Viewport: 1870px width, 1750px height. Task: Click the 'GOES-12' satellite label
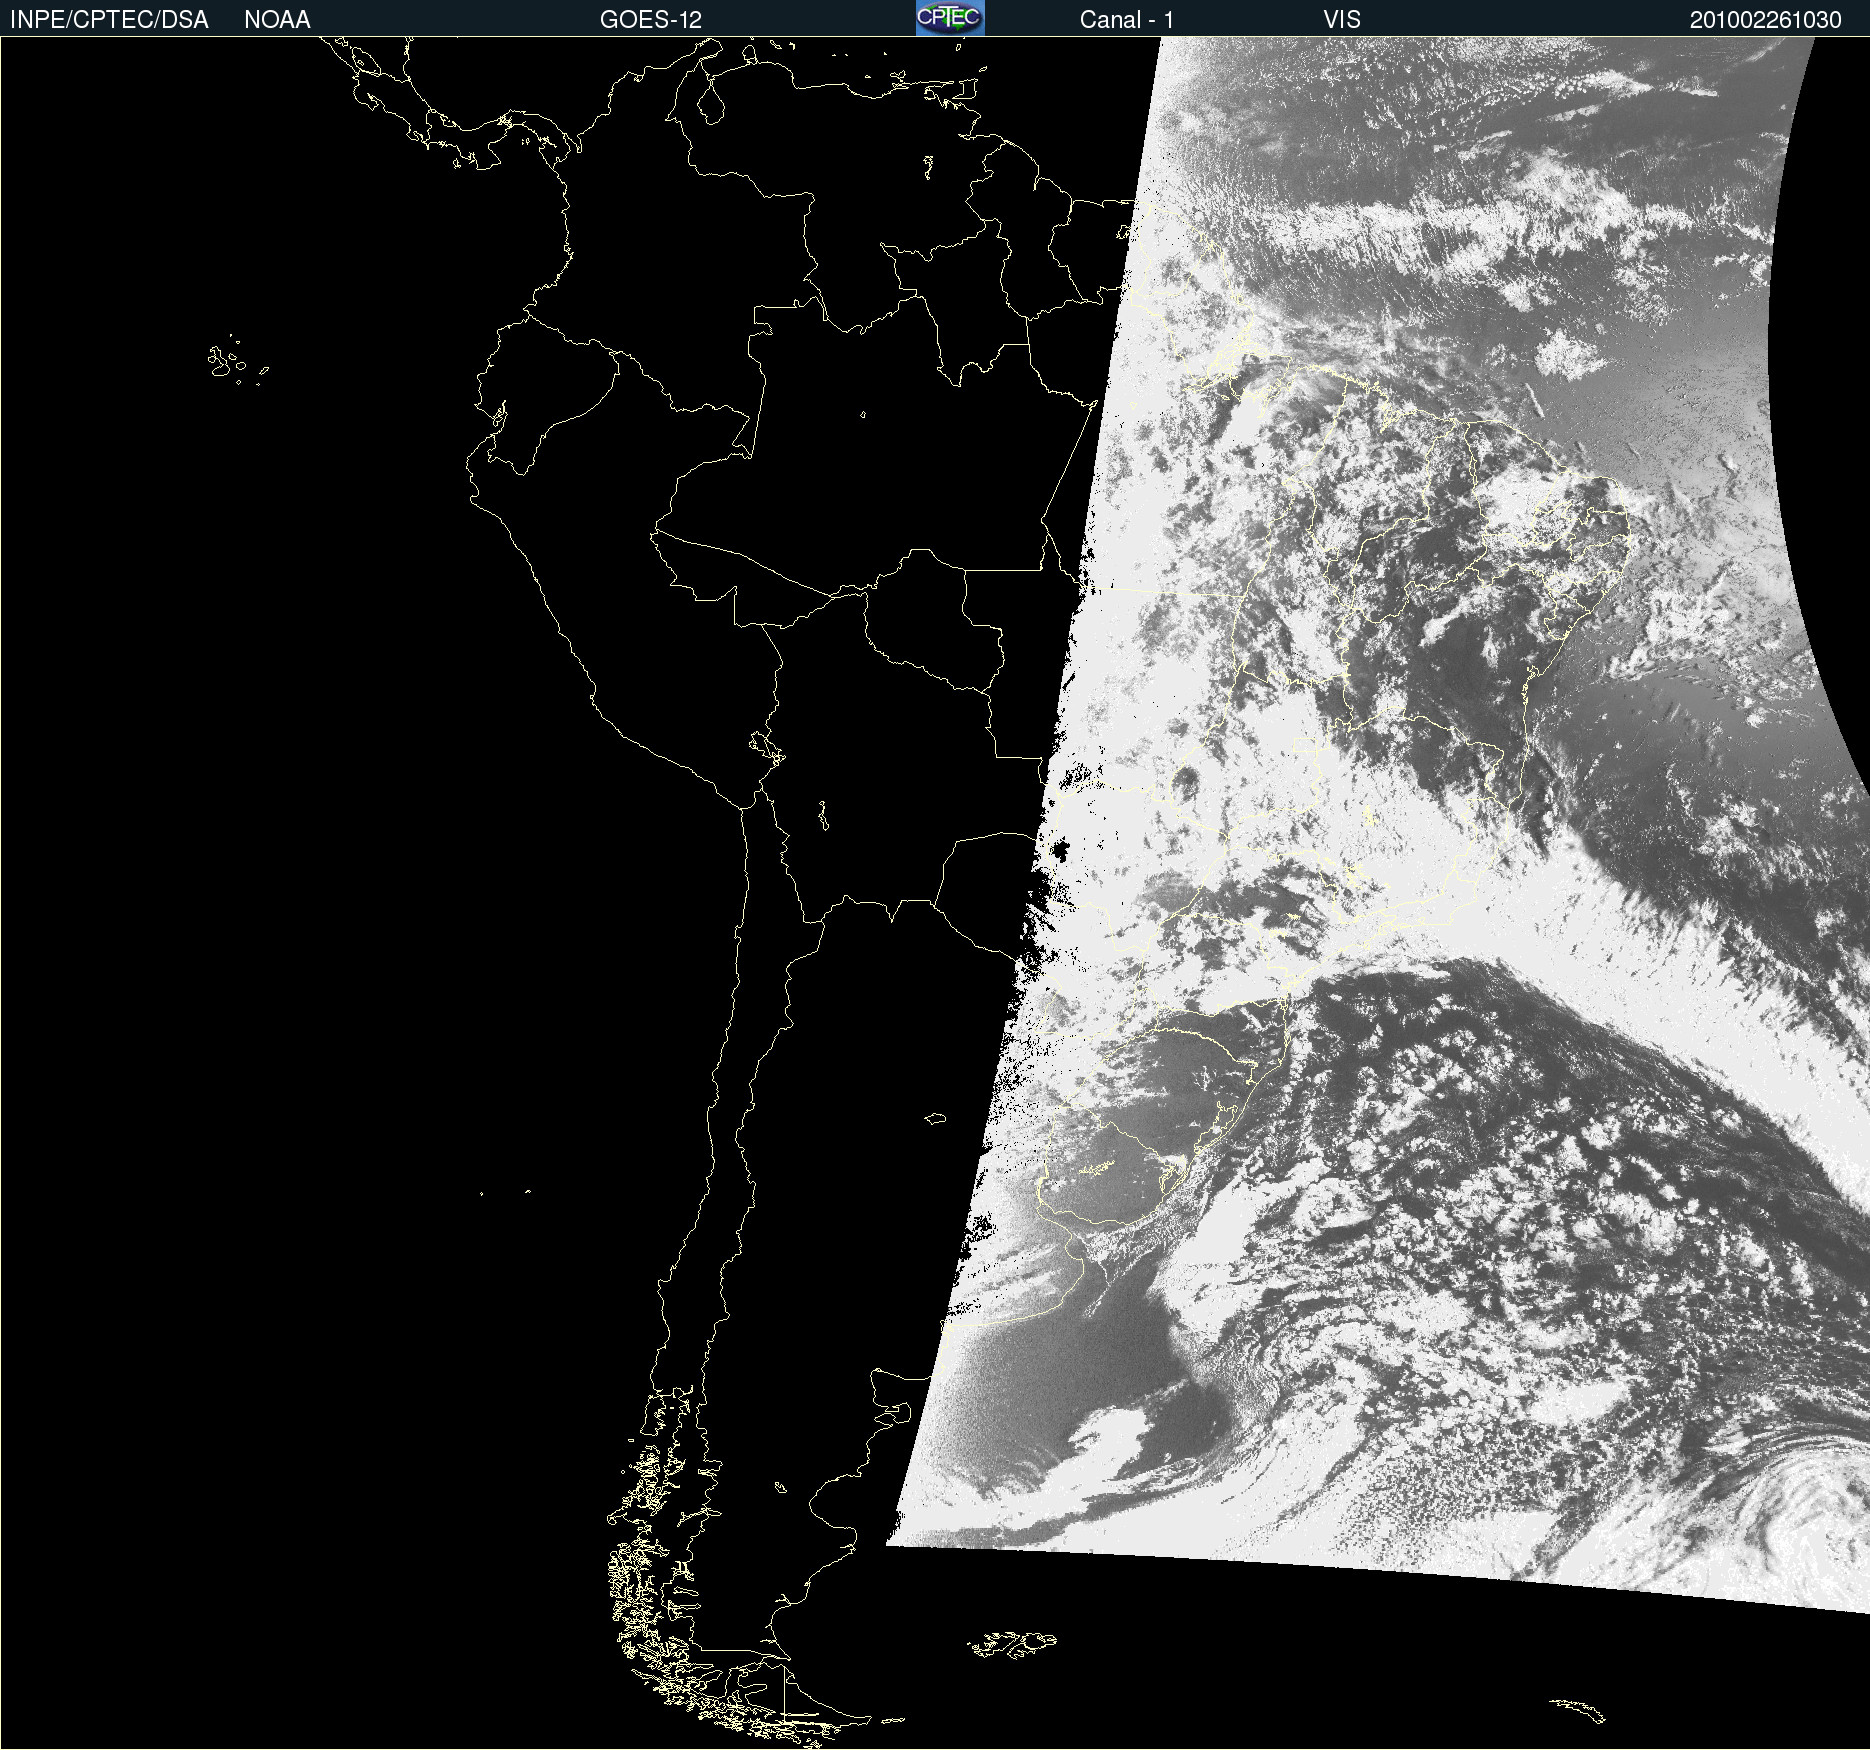pyautogui.click(x=651, y=20)
